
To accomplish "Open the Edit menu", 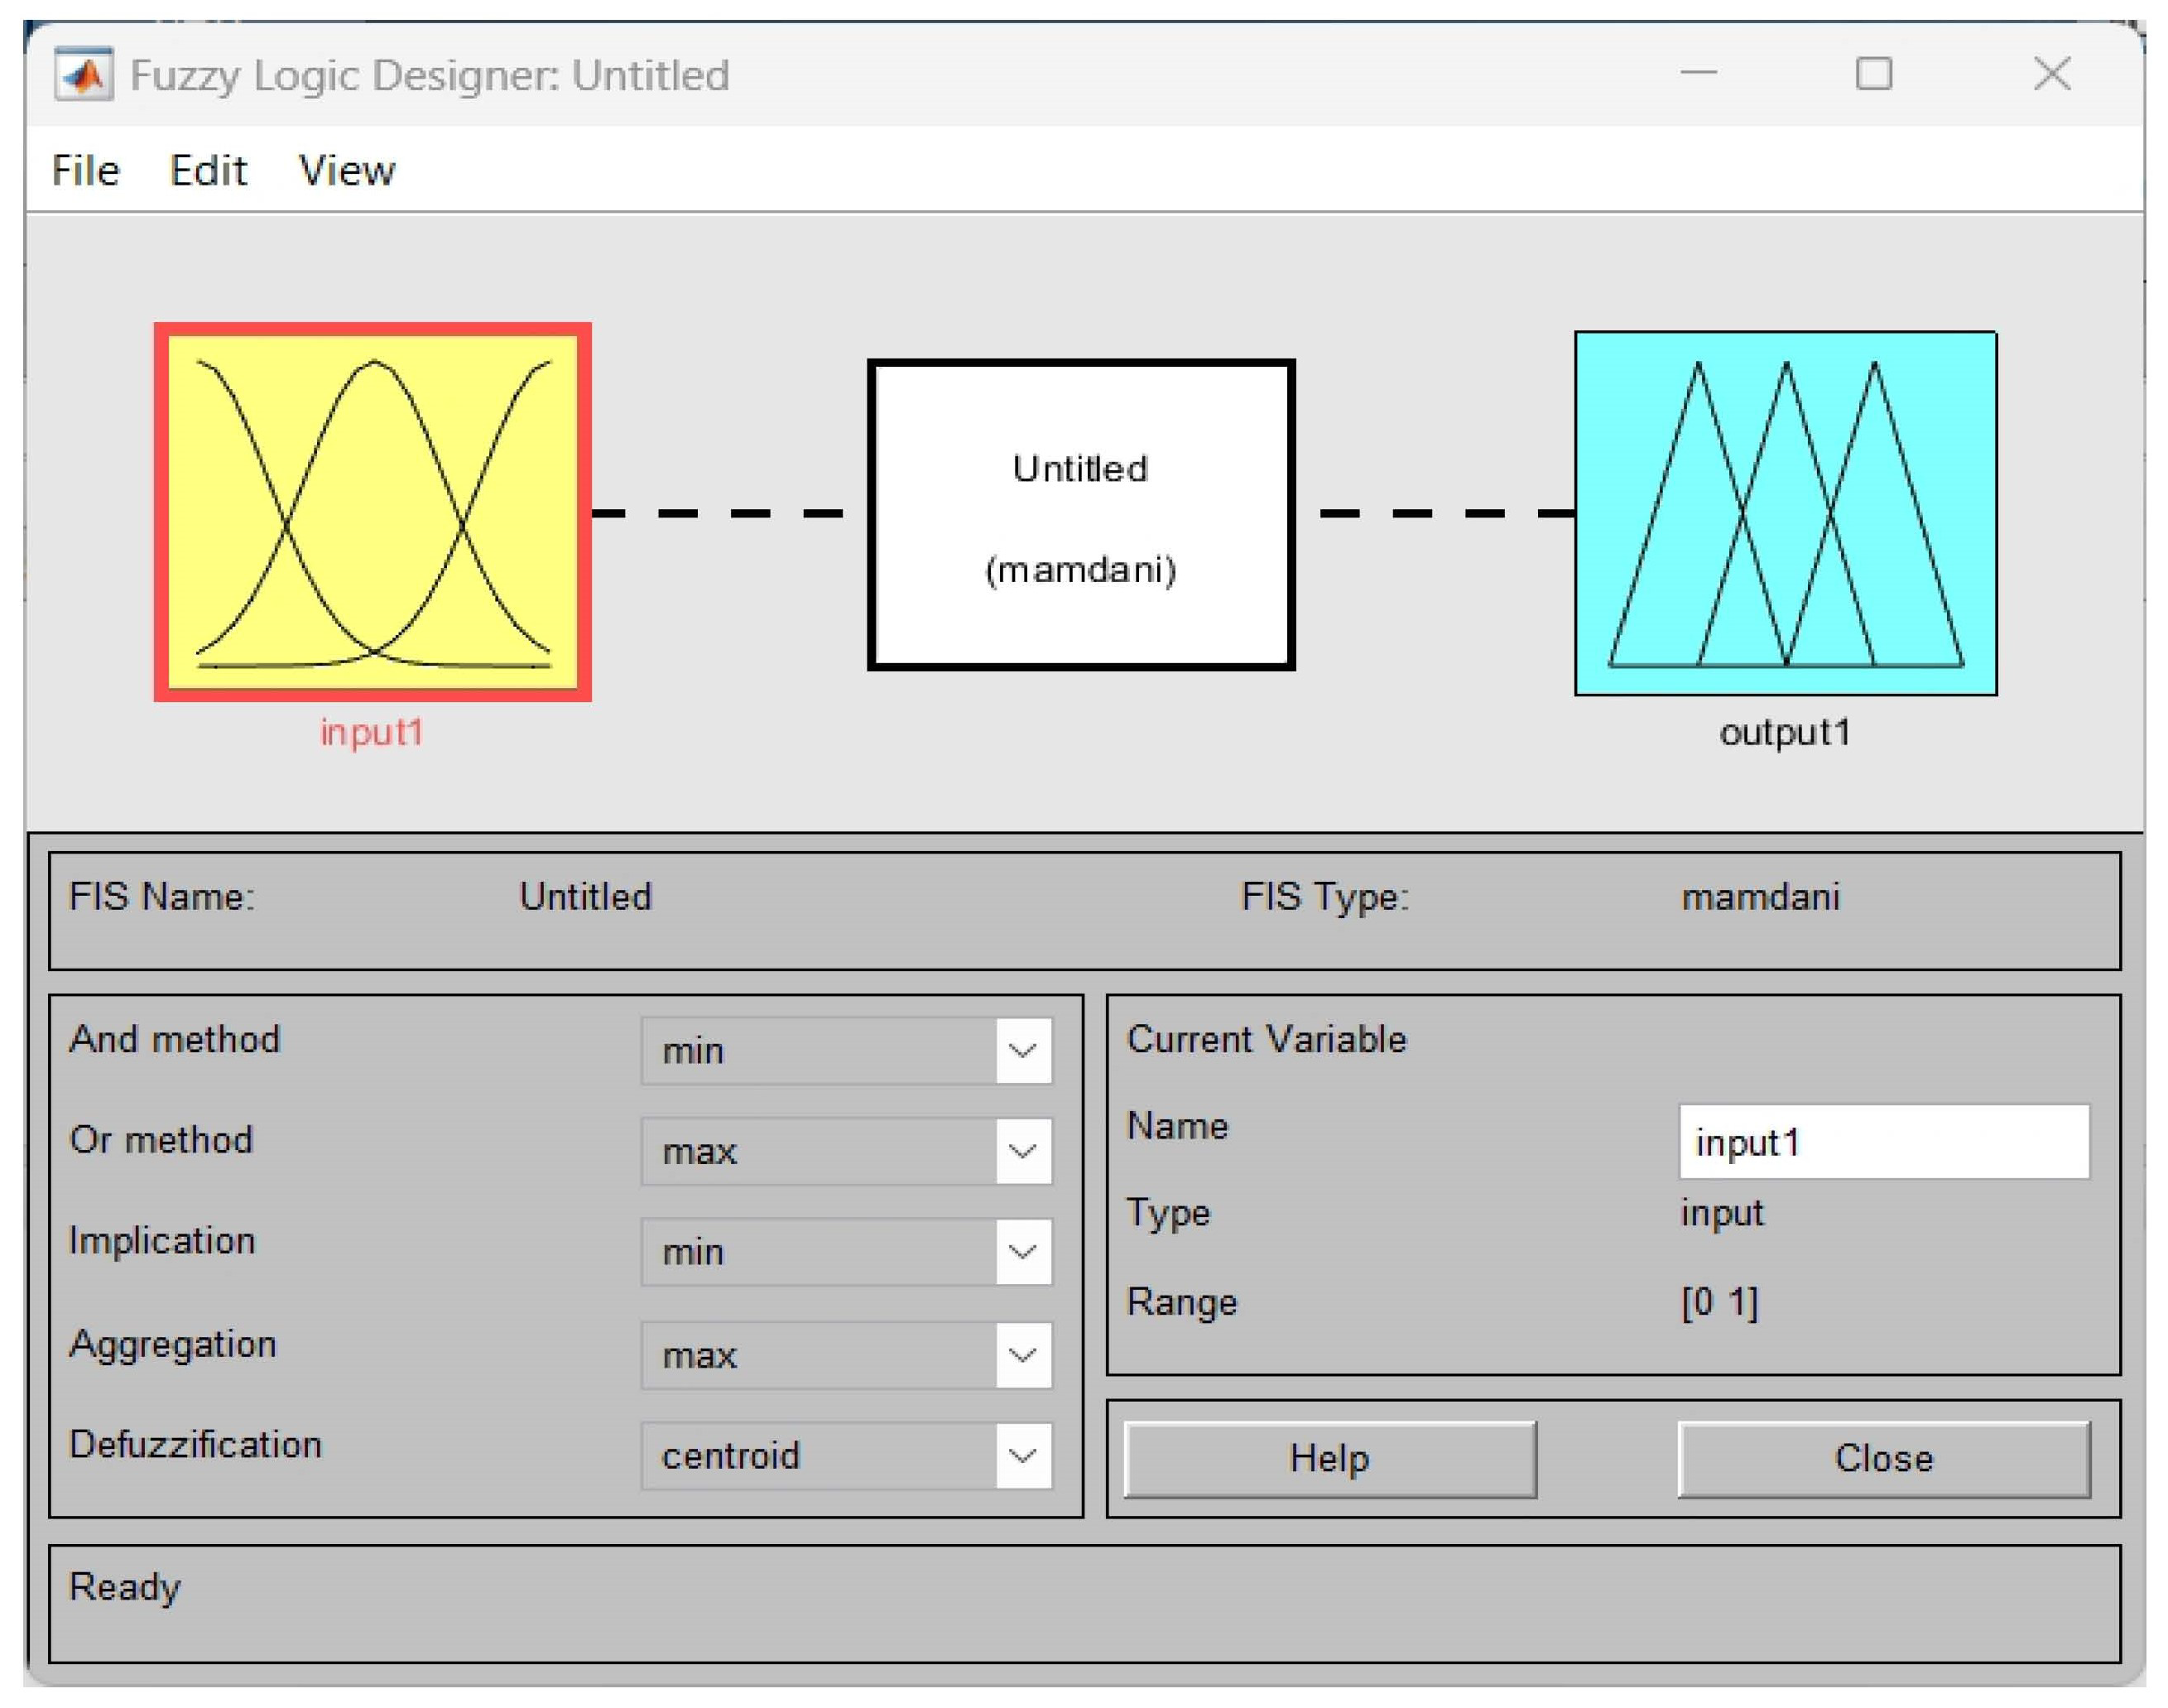I will coord(208,171).
